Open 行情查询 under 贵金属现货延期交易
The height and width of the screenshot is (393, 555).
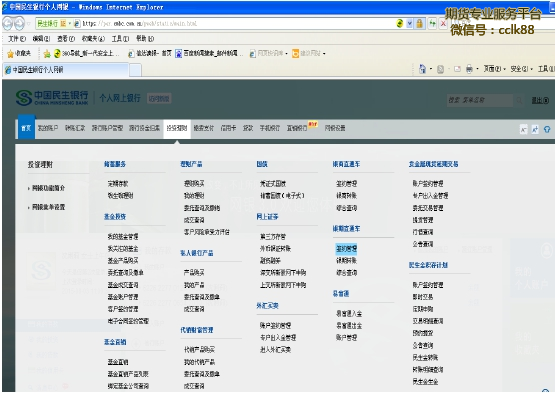423,232
